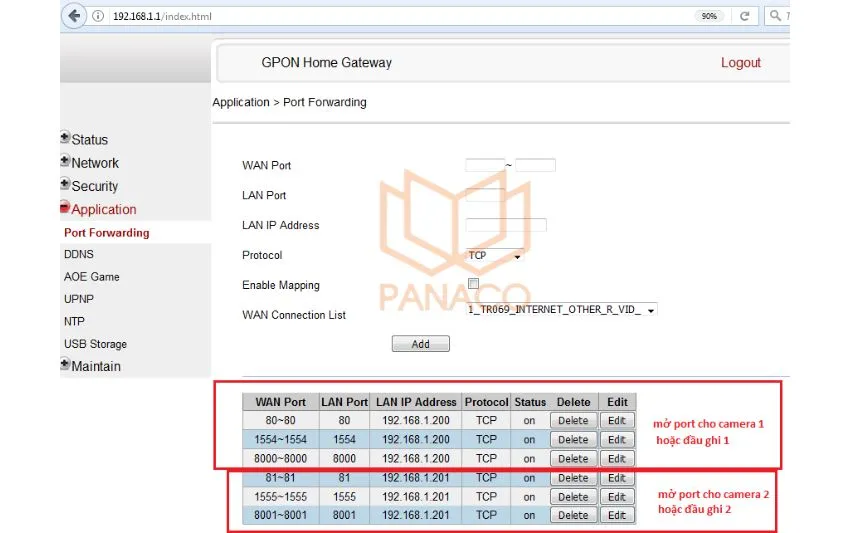Image resolution: width=850 pixels, height=533 pixels.
Task: Open the Network menu
Action: coord(95,163)
